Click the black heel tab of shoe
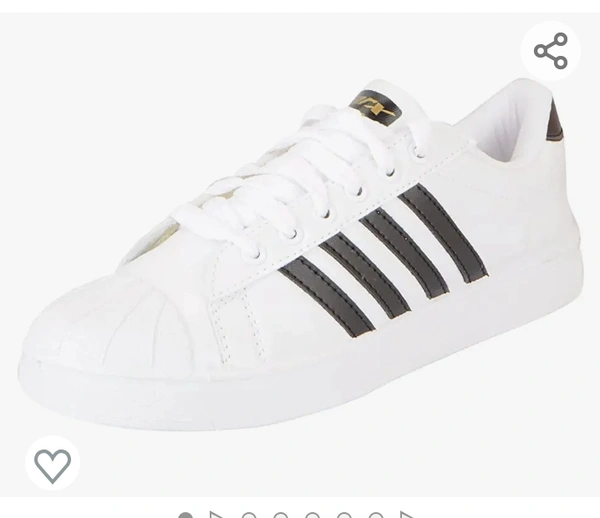Viewport: 600px width, 518px height. pyautogui.click(x=555, y=122)
